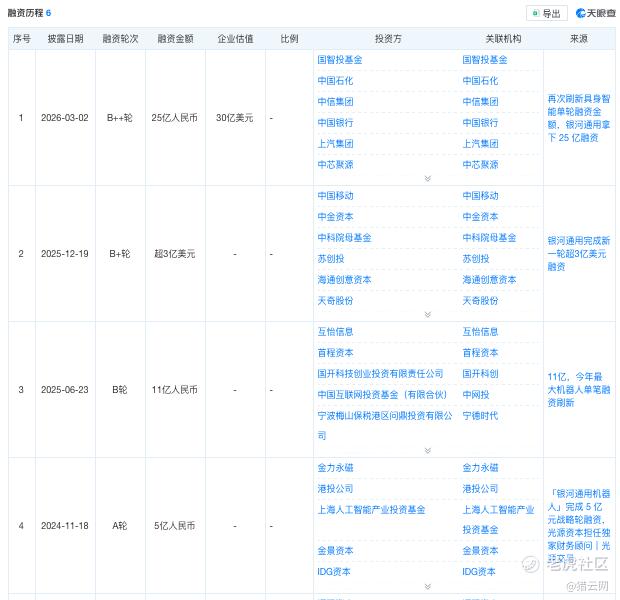This screenshot has height=600, width=620.
Task: Open 中国石化 in the 关联机构 column
Action: click(x=480, y=81)
